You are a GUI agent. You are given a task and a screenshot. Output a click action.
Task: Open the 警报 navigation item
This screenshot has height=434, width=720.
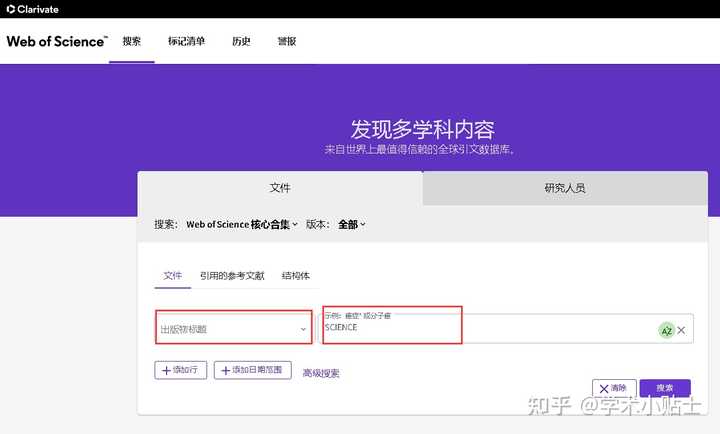[287, 41]
